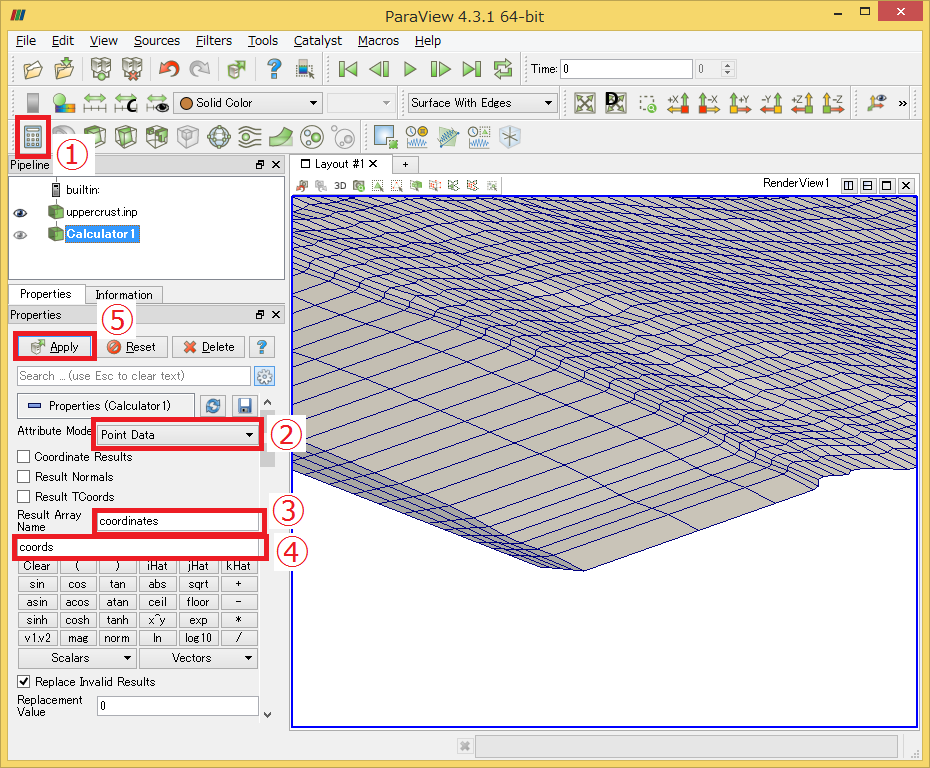Image resolution: width=930 pixels, height=768 pixels.
Task: Uncheck Replace Invalid Results checkbox
Action: pyautogui.click(x=24, y=681)
